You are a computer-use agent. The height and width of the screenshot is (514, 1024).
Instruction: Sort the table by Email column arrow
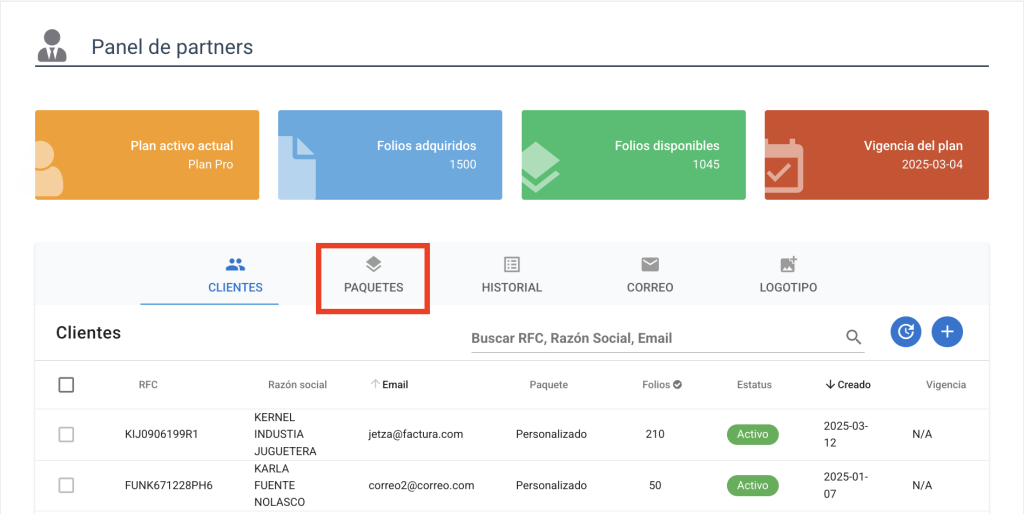[x=375, y=385]
